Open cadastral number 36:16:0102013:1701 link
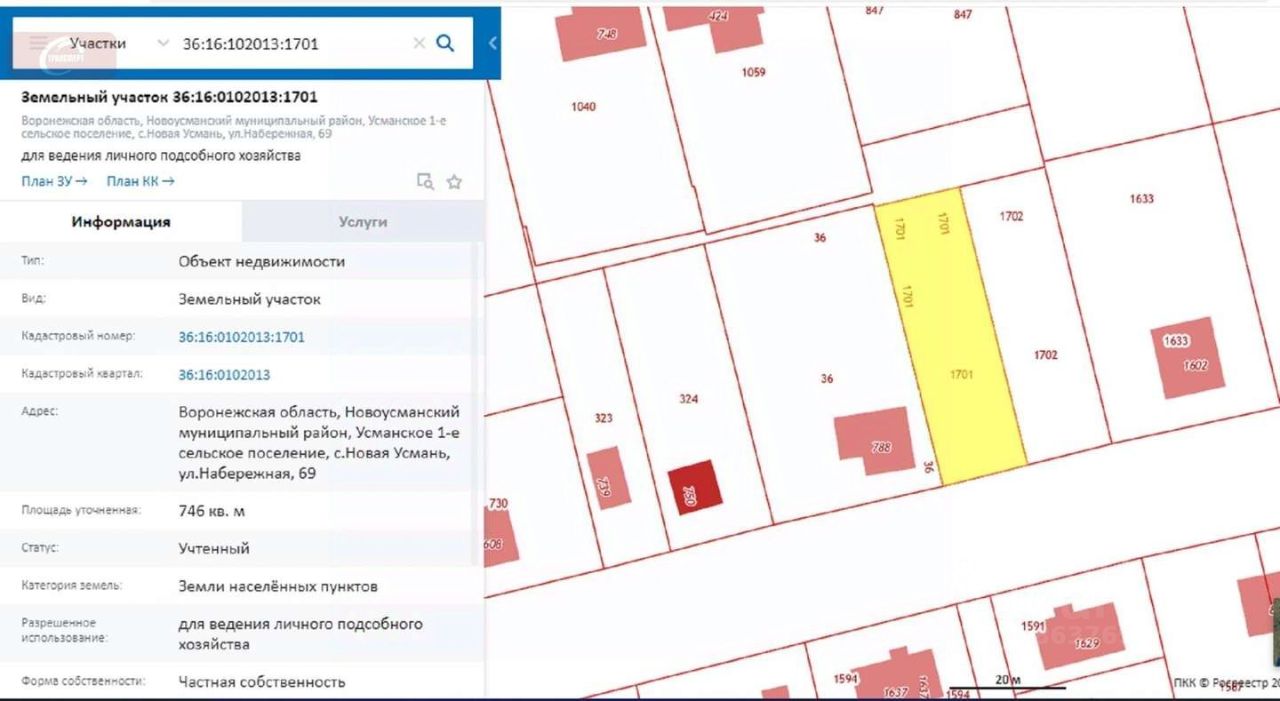 click(x=241, y=337)
